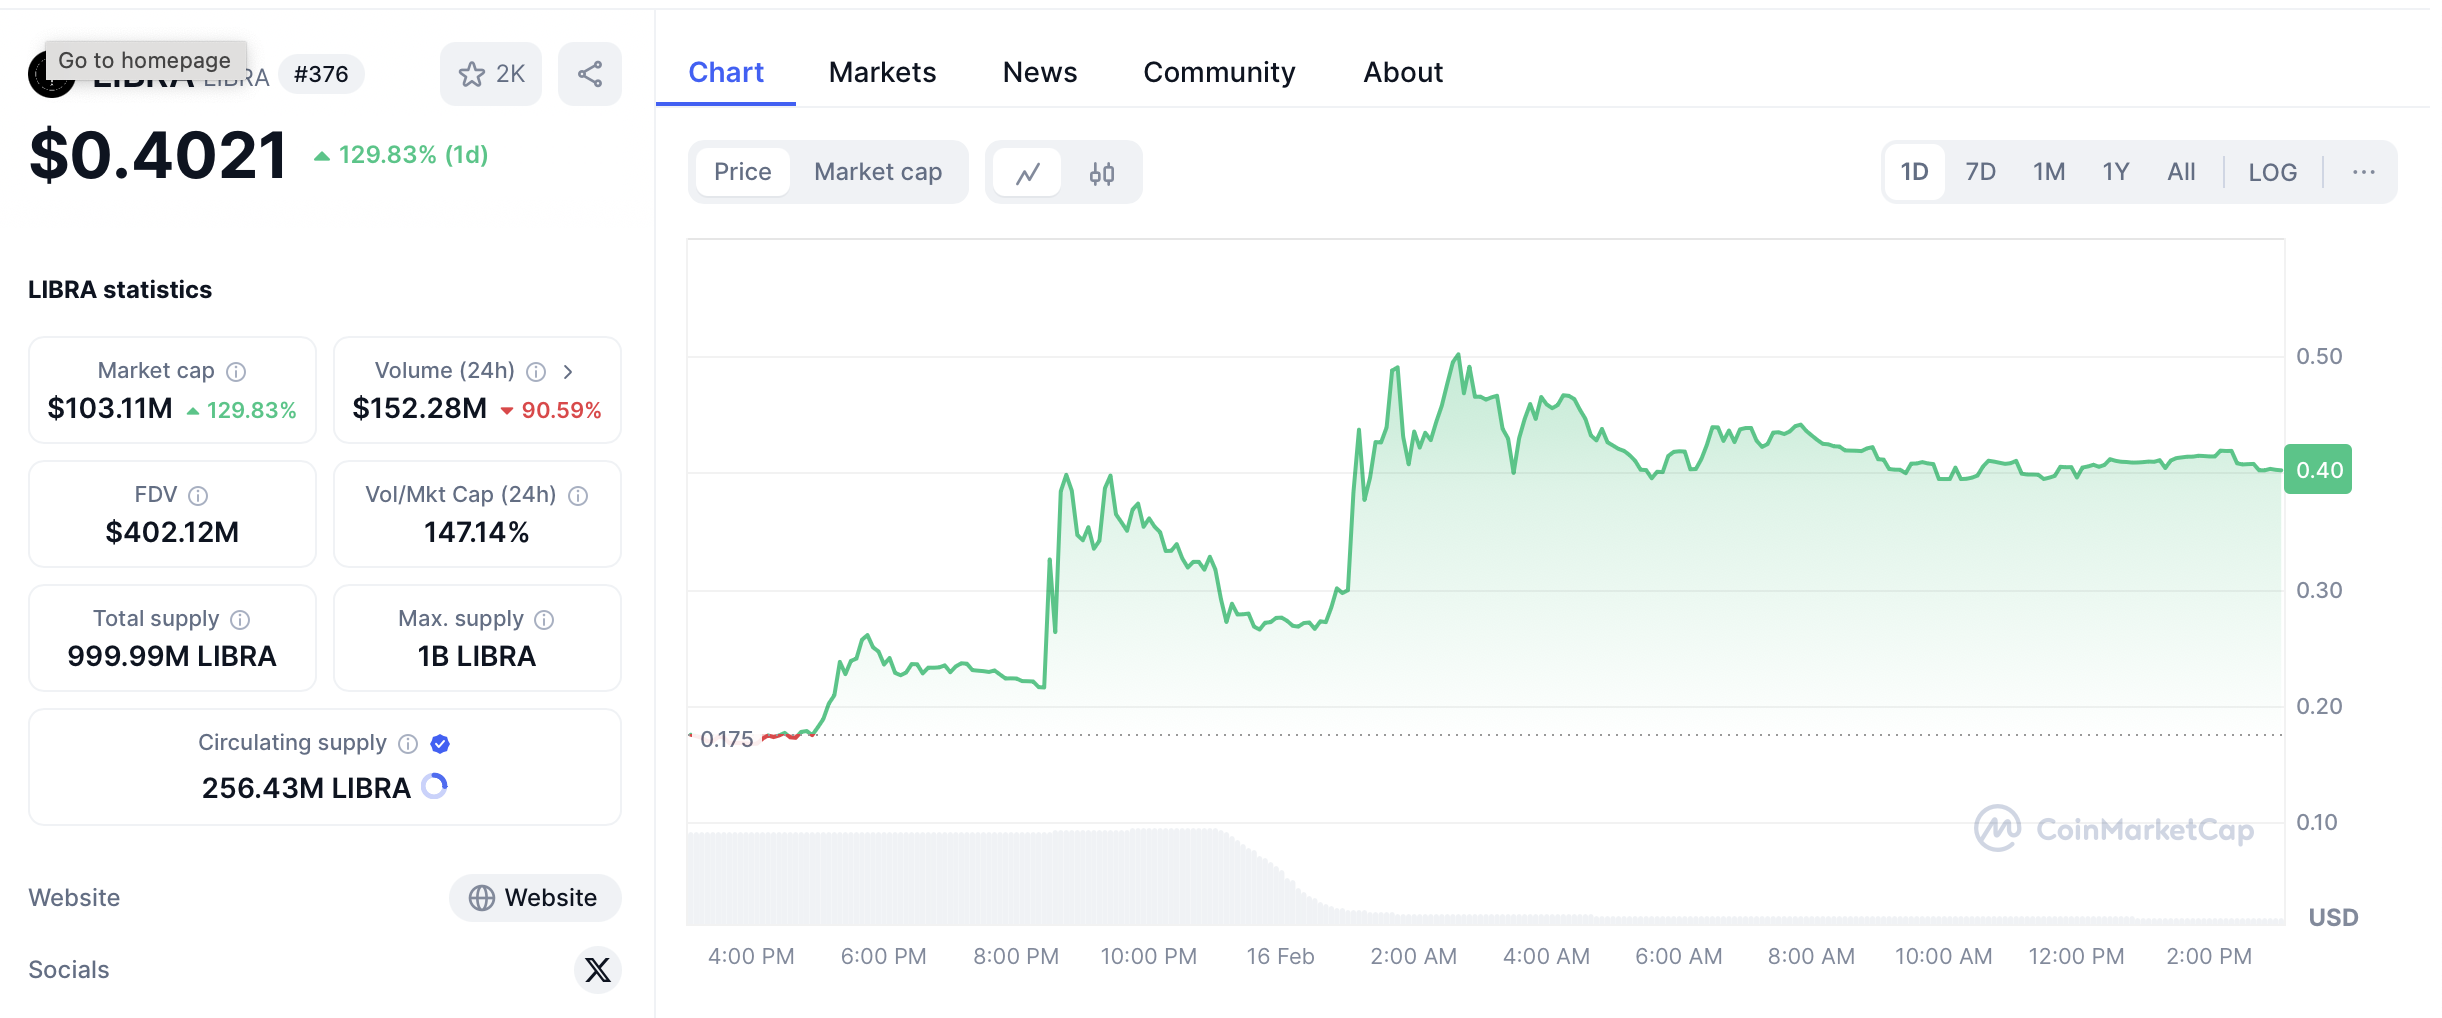Click the 0.40 current price label
Image resolution: width=2442 pixels, height=1018 pixels.
[2318, 470]
